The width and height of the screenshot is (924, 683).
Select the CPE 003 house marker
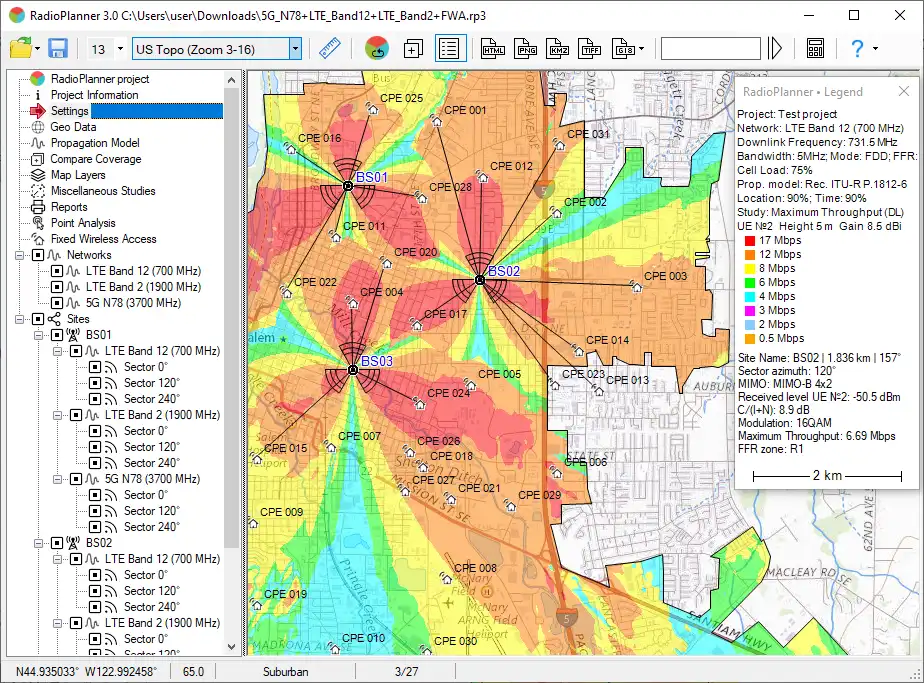(636, 287)
